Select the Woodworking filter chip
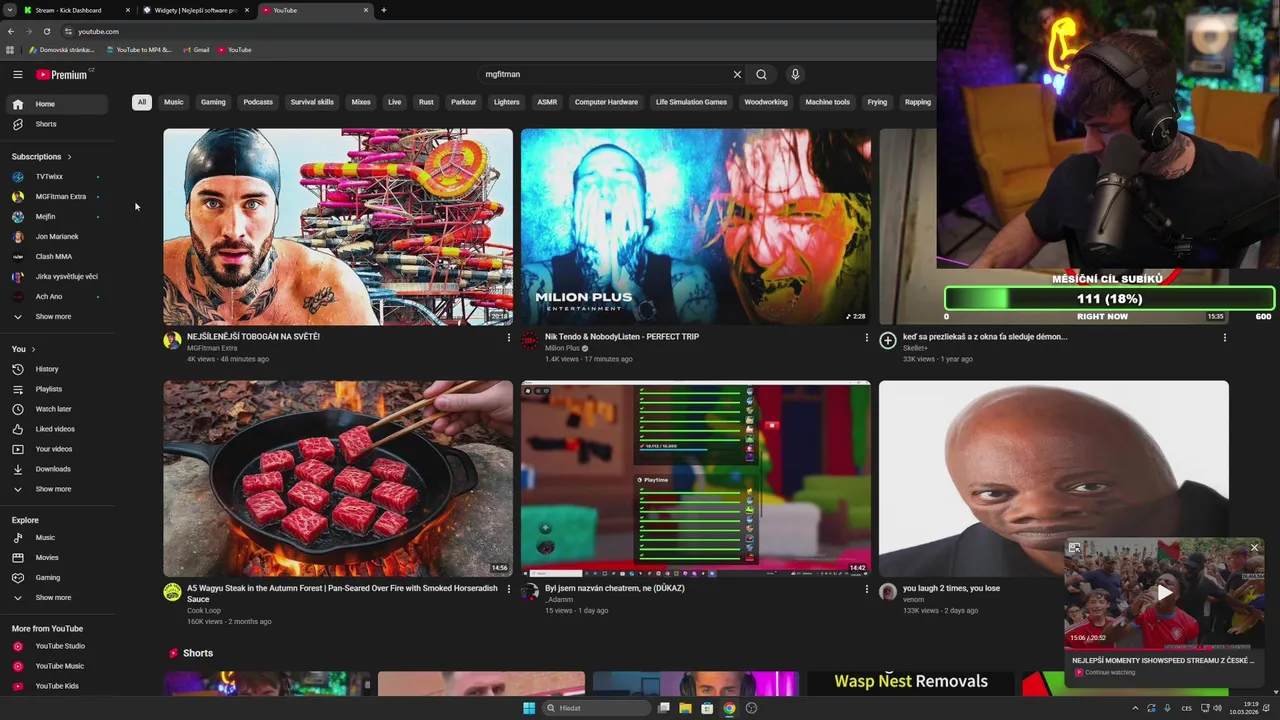Viewport: 1280px width, 720px height. (766, 102)
